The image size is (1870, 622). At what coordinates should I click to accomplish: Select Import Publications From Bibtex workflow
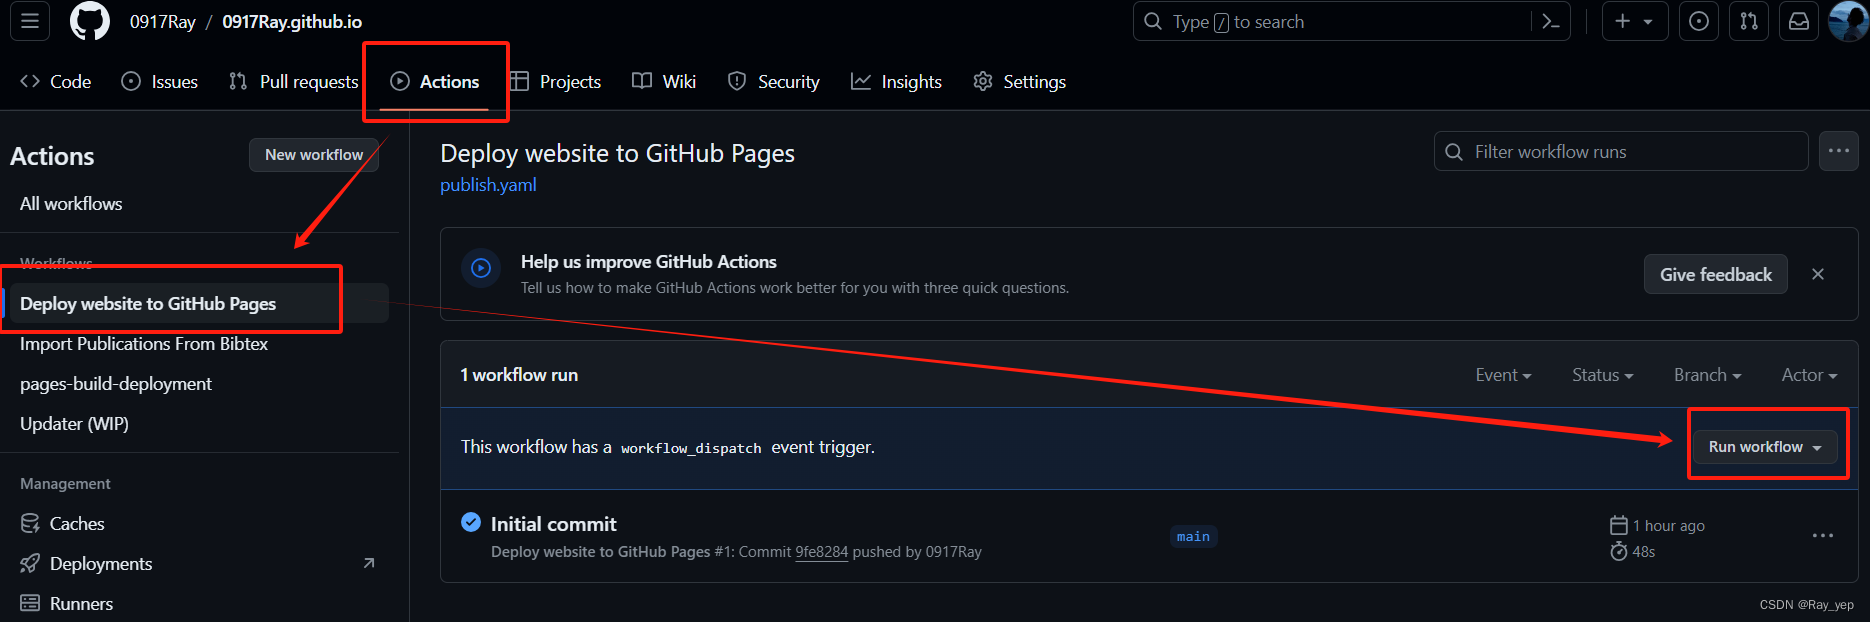[x=144, y=344]
